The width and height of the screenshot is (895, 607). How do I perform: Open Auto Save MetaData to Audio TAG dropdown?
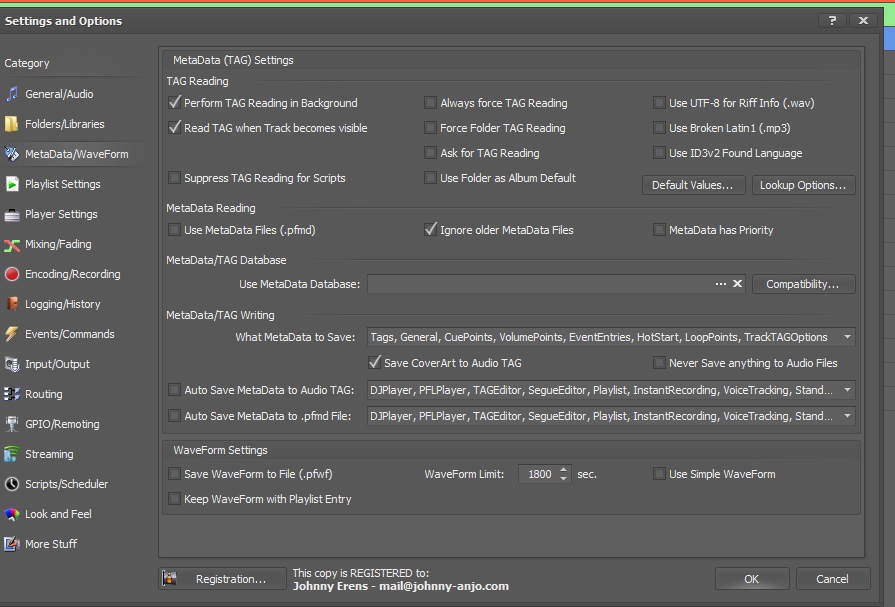847,390
